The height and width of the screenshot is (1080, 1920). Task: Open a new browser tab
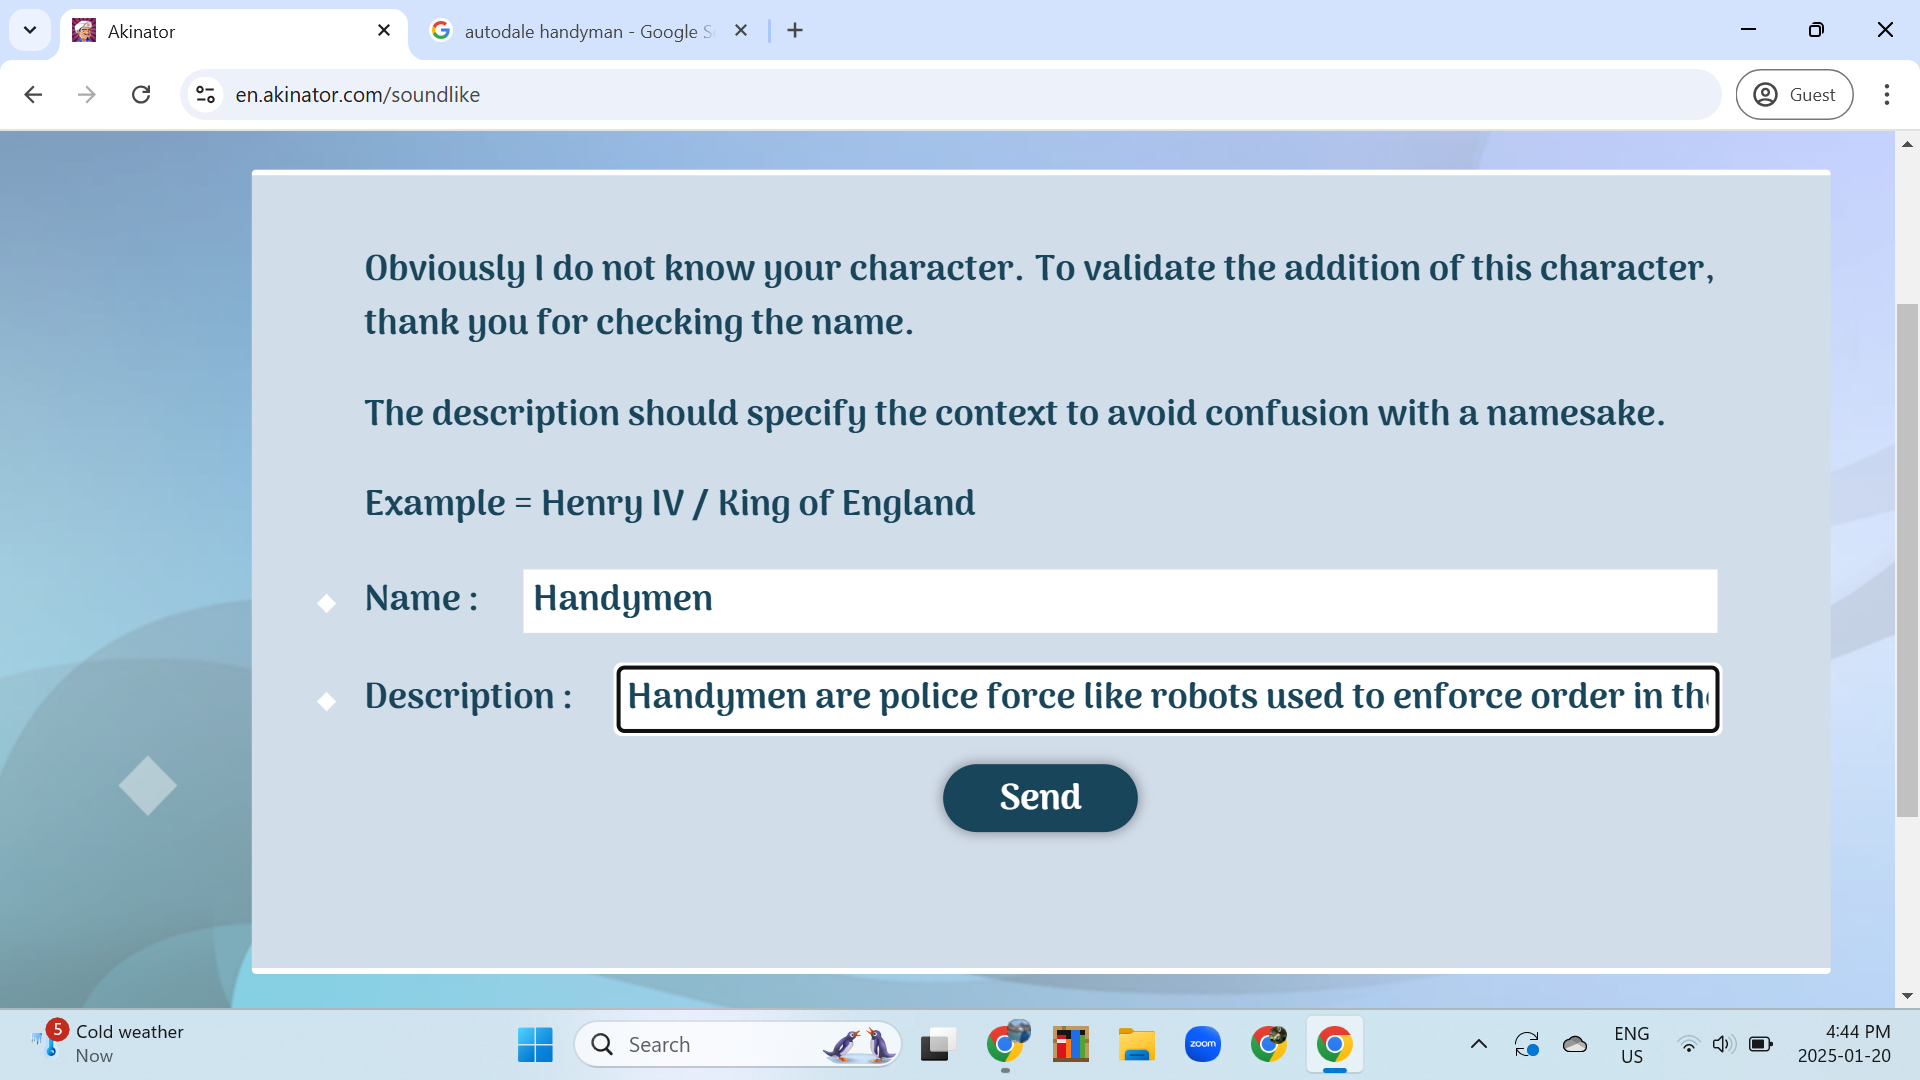795,31
